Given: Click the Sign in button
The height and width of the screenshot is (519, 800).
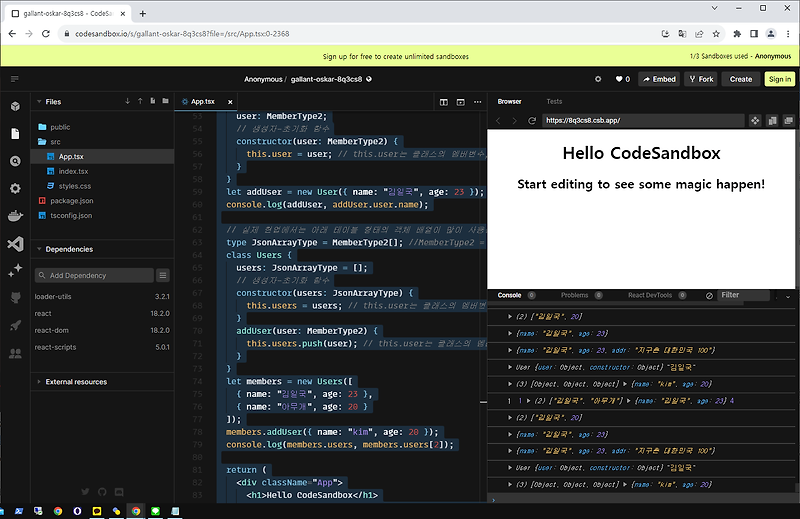Looking at the screenshot, I should 780,79.
